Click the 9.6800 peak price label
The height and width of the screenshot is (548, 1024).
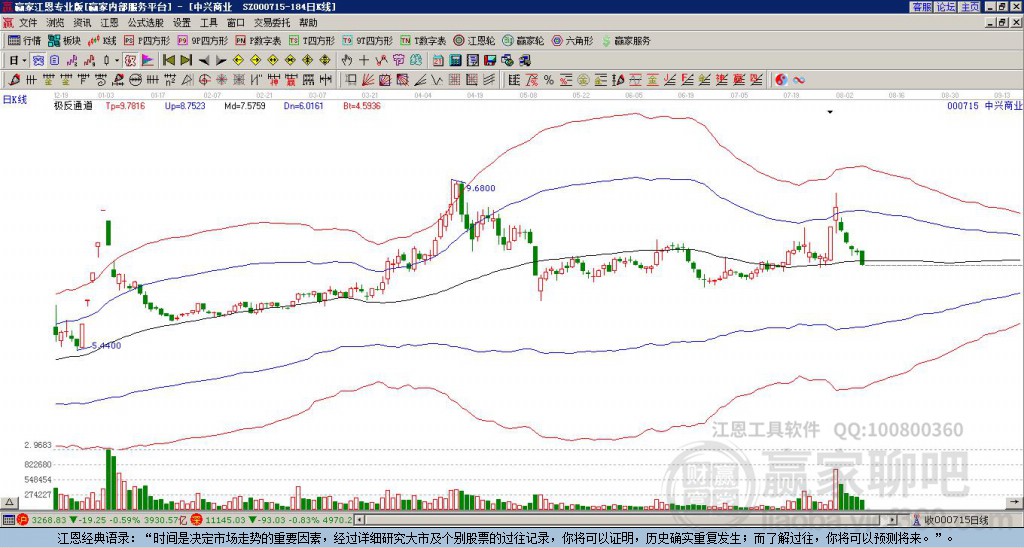(x=481, y=188)
